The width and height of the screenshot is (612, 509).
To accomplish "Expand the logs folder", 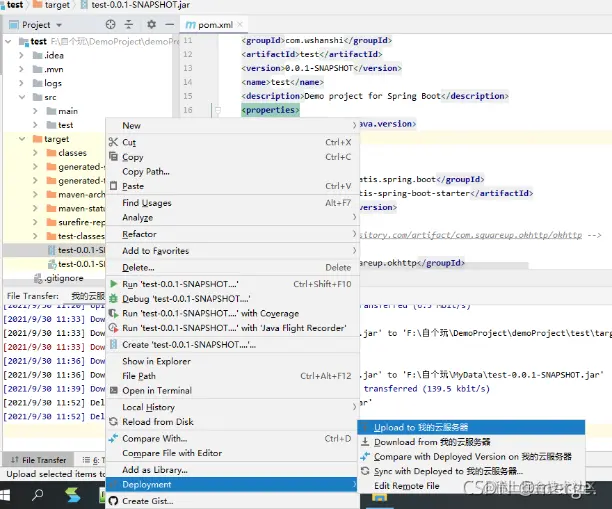I will [x=21, y=83].
